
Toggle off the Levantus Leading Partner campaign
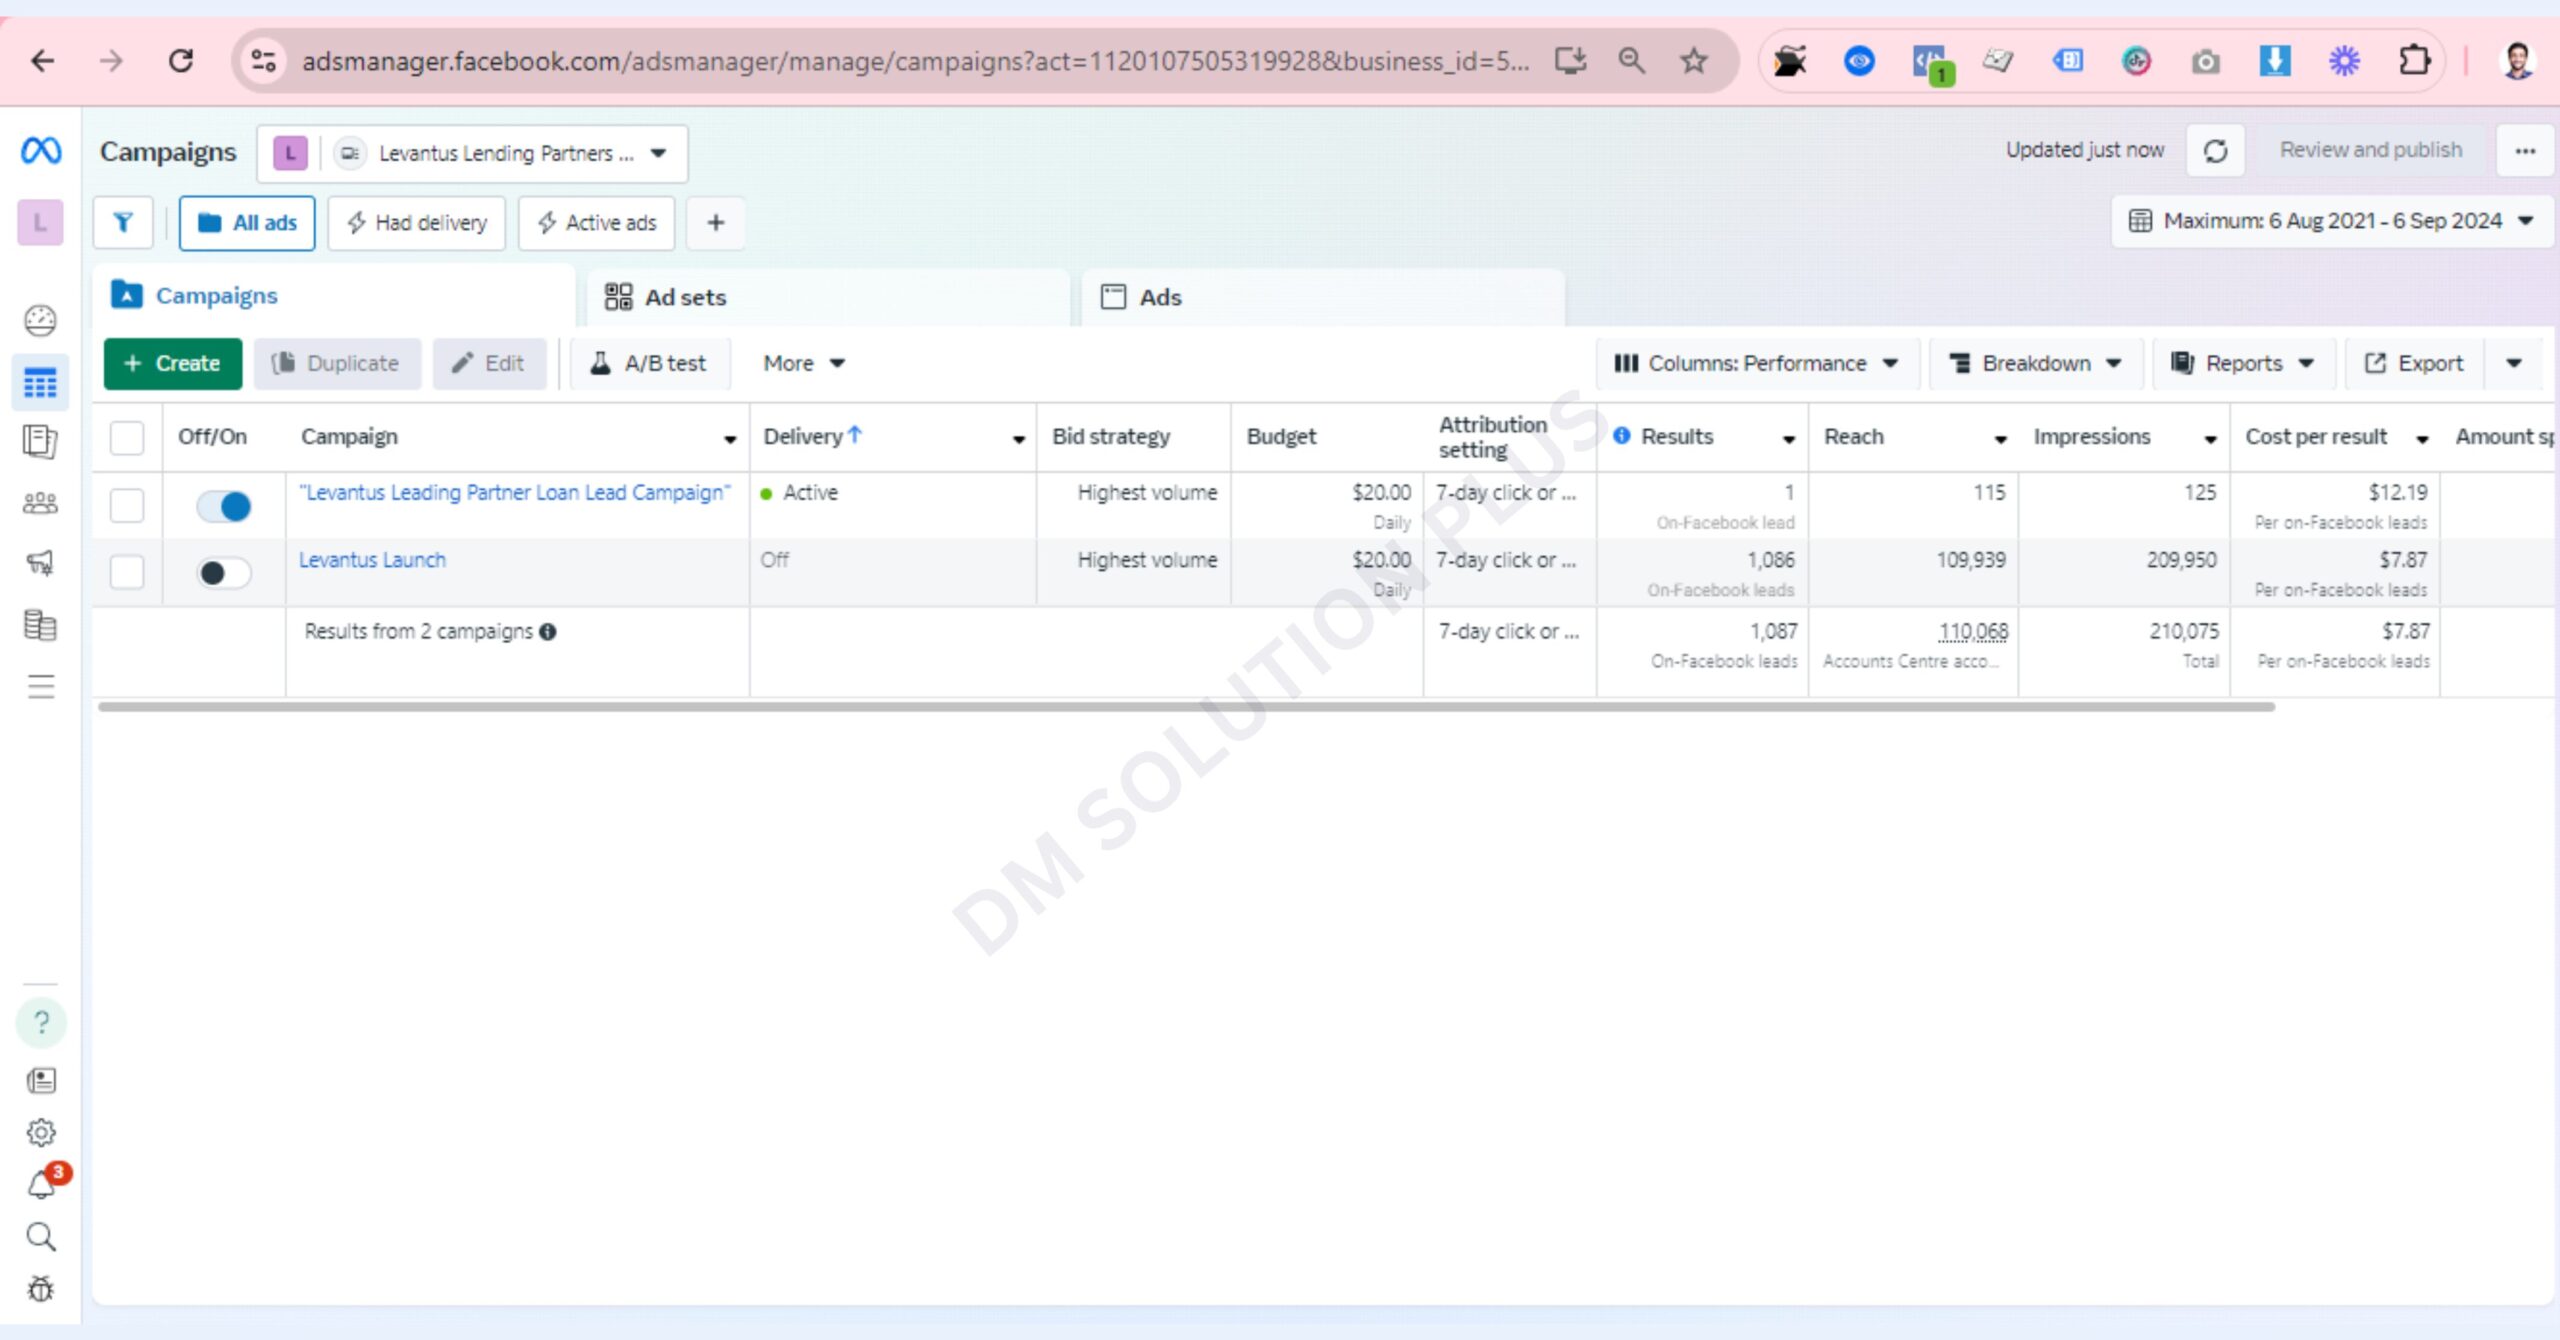223,506
